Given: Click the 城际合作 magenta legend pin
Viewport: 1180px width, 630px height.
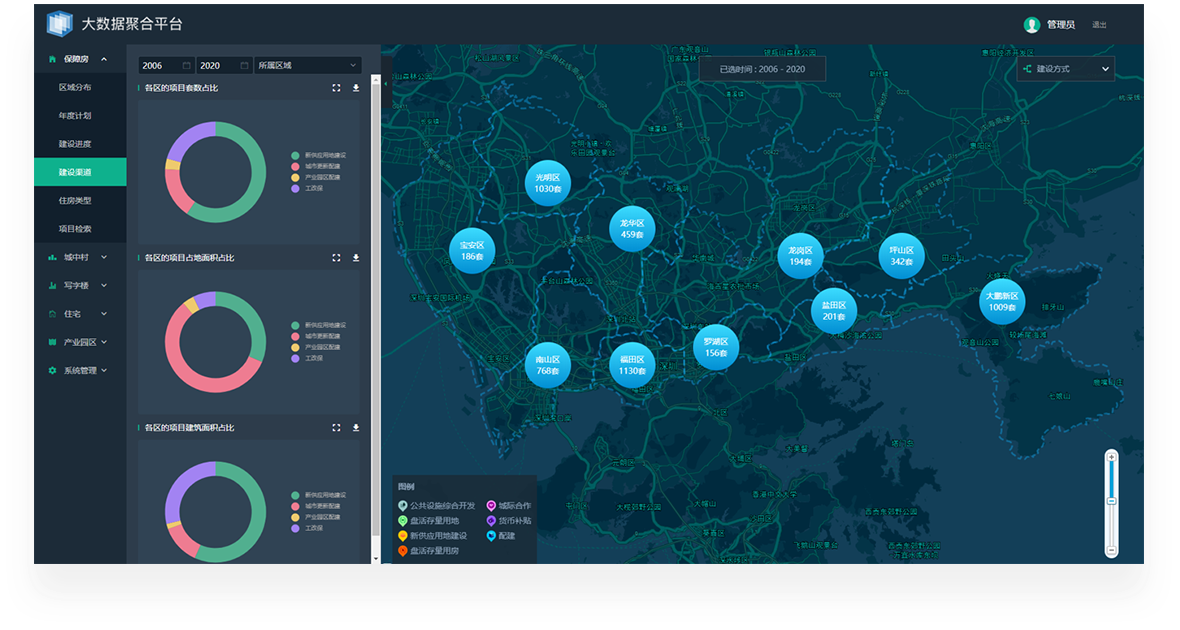Looking at the screenshot, I should coord(491,506).
